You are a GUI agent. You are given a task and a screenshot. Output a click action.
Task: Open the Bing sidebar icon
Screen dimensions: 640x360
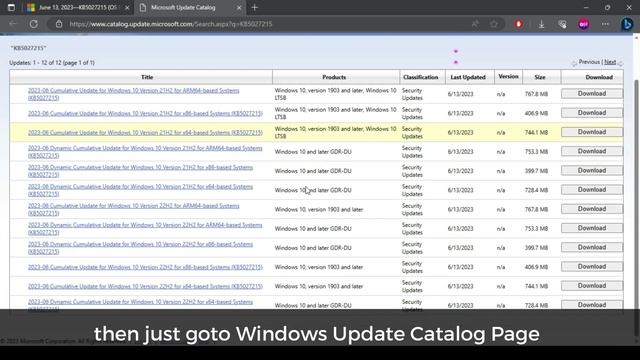click(x=627, y=24)
